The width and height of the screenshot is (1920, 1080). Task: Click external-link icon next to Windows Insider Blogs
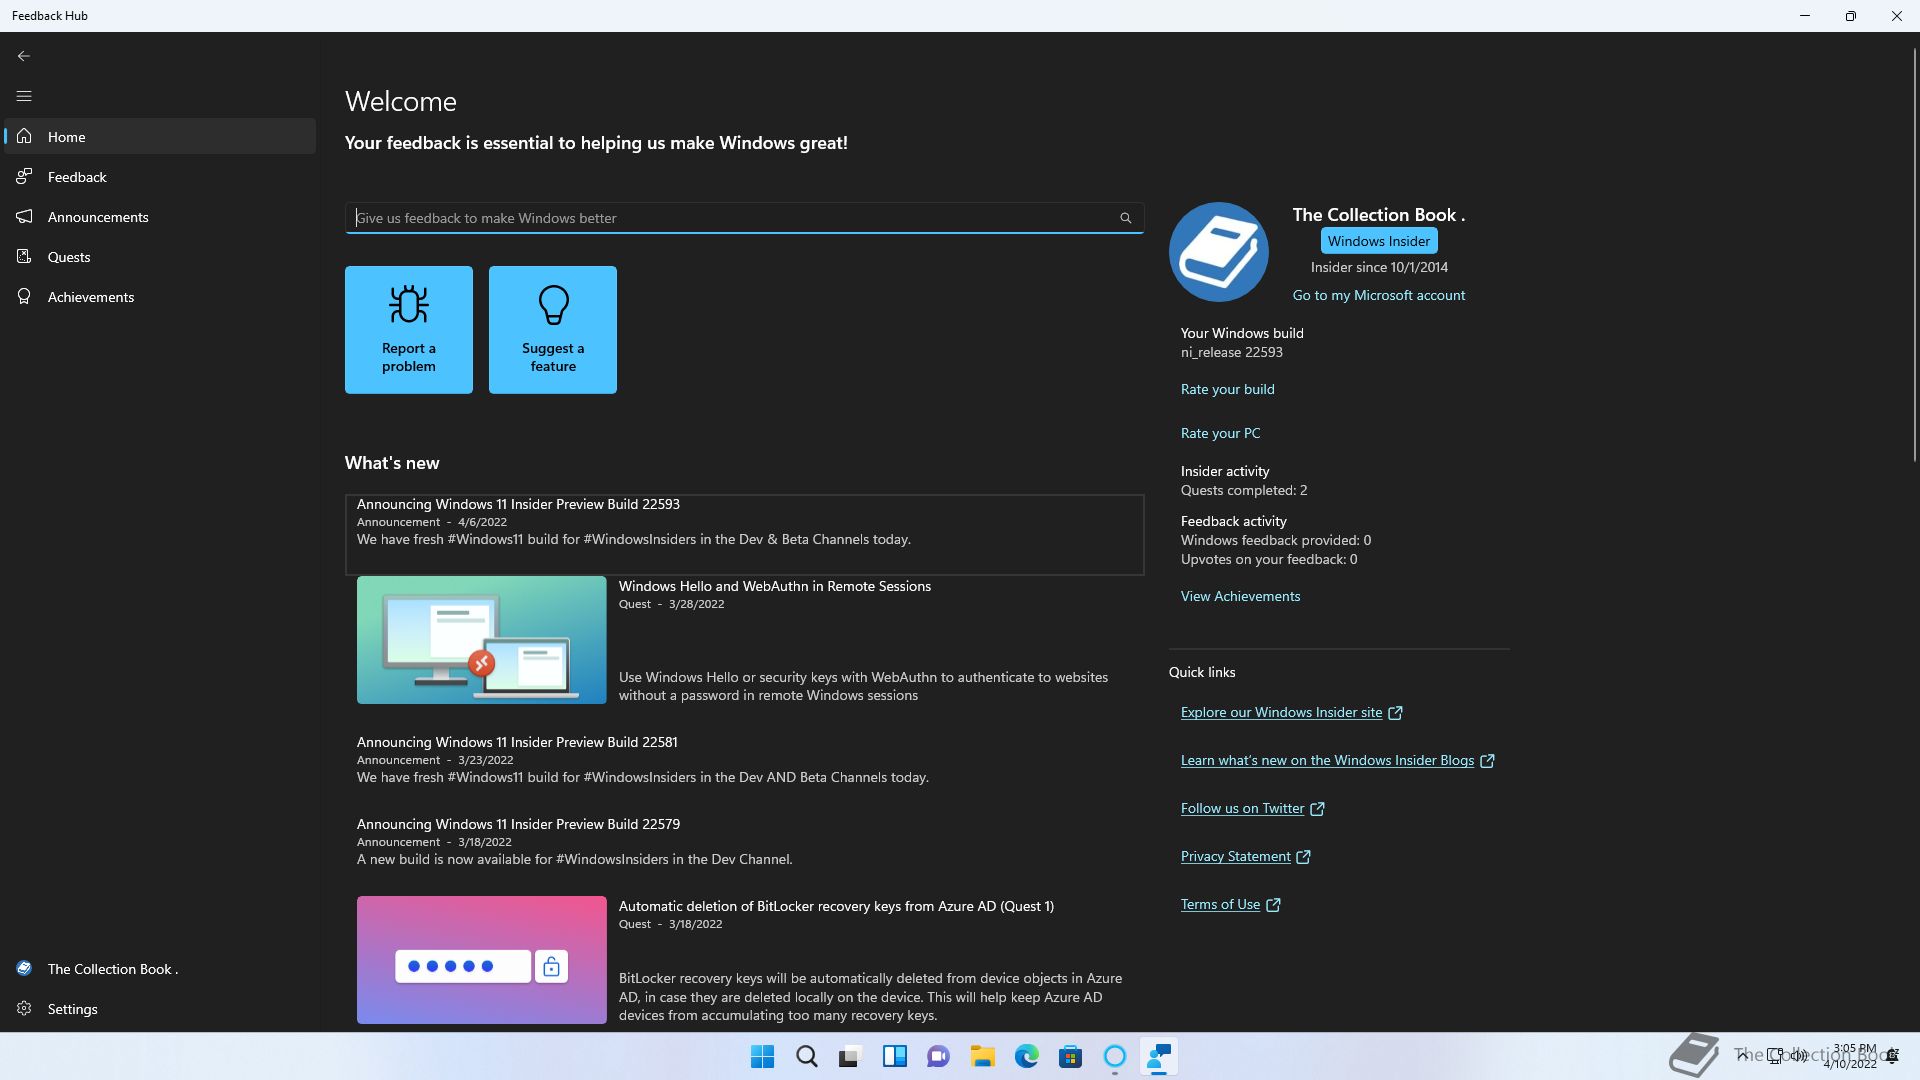click(1487, 761)
